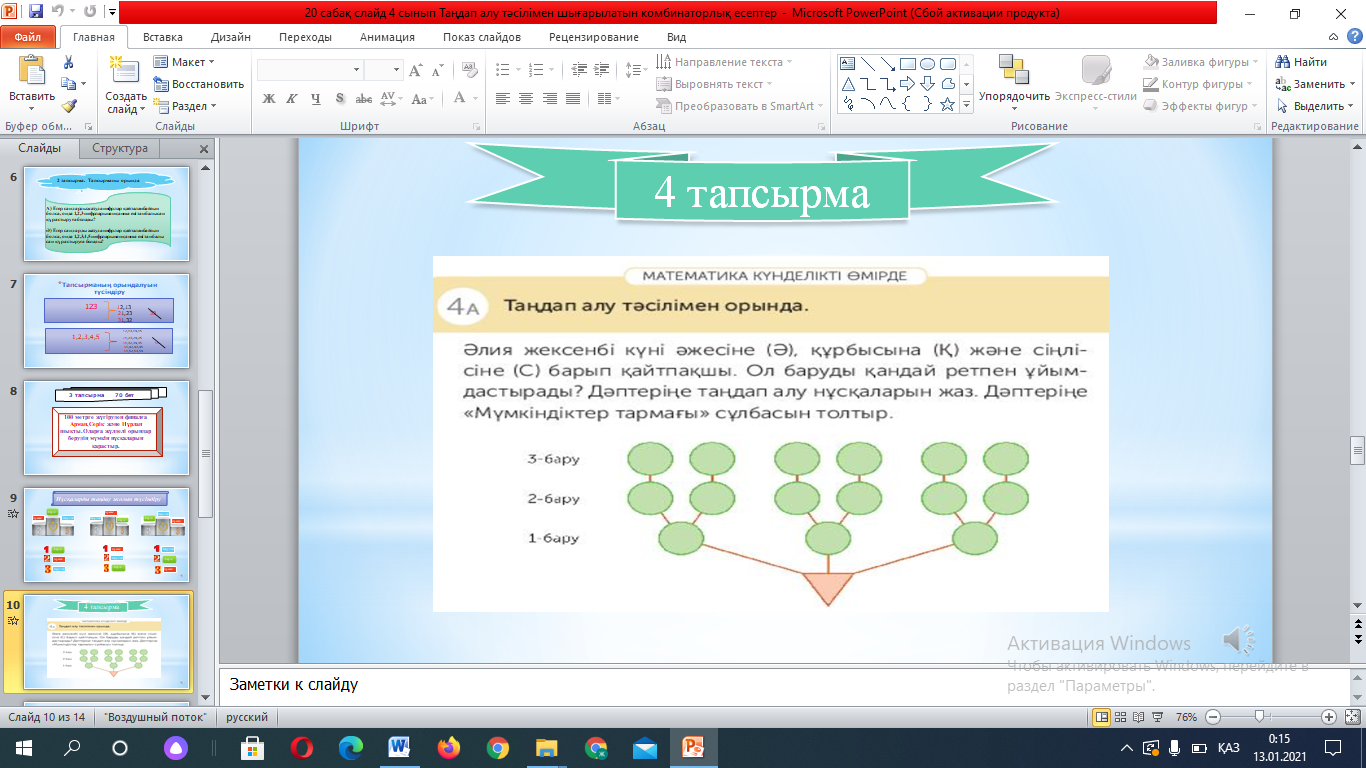Click the zoom slider in status bar
Image resolution: width=1366 pixels, height=768 pixels.
coord(1262,717)
